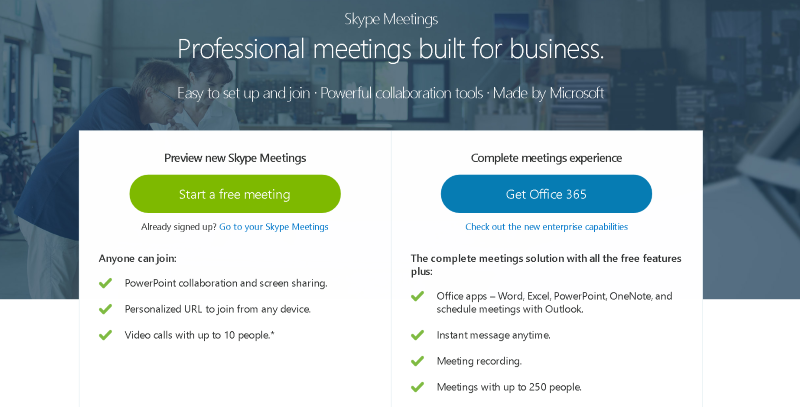Click the checkmark next to Instant message anytime
Screen dimensions: 800x407
[417, 335]
